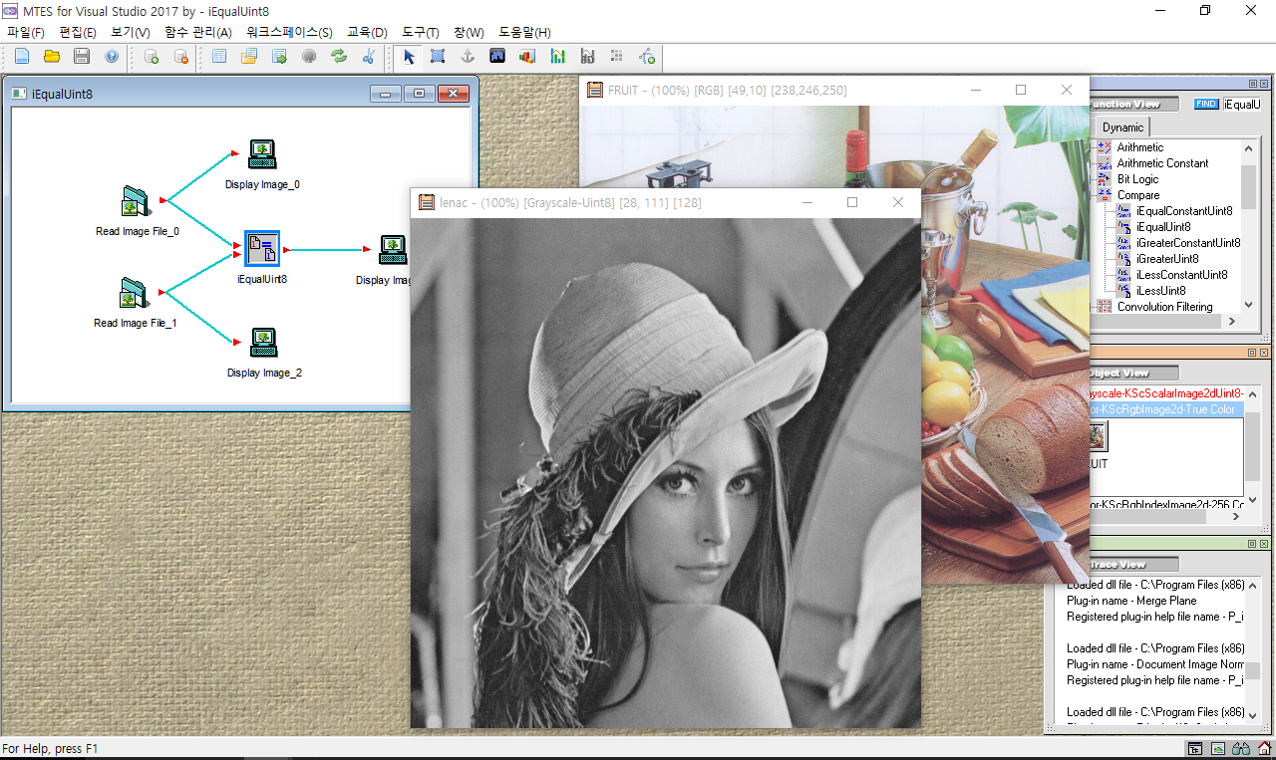1276x760 pixels.
Task: Click the New file toolbar icon
Action: point(22,57)
